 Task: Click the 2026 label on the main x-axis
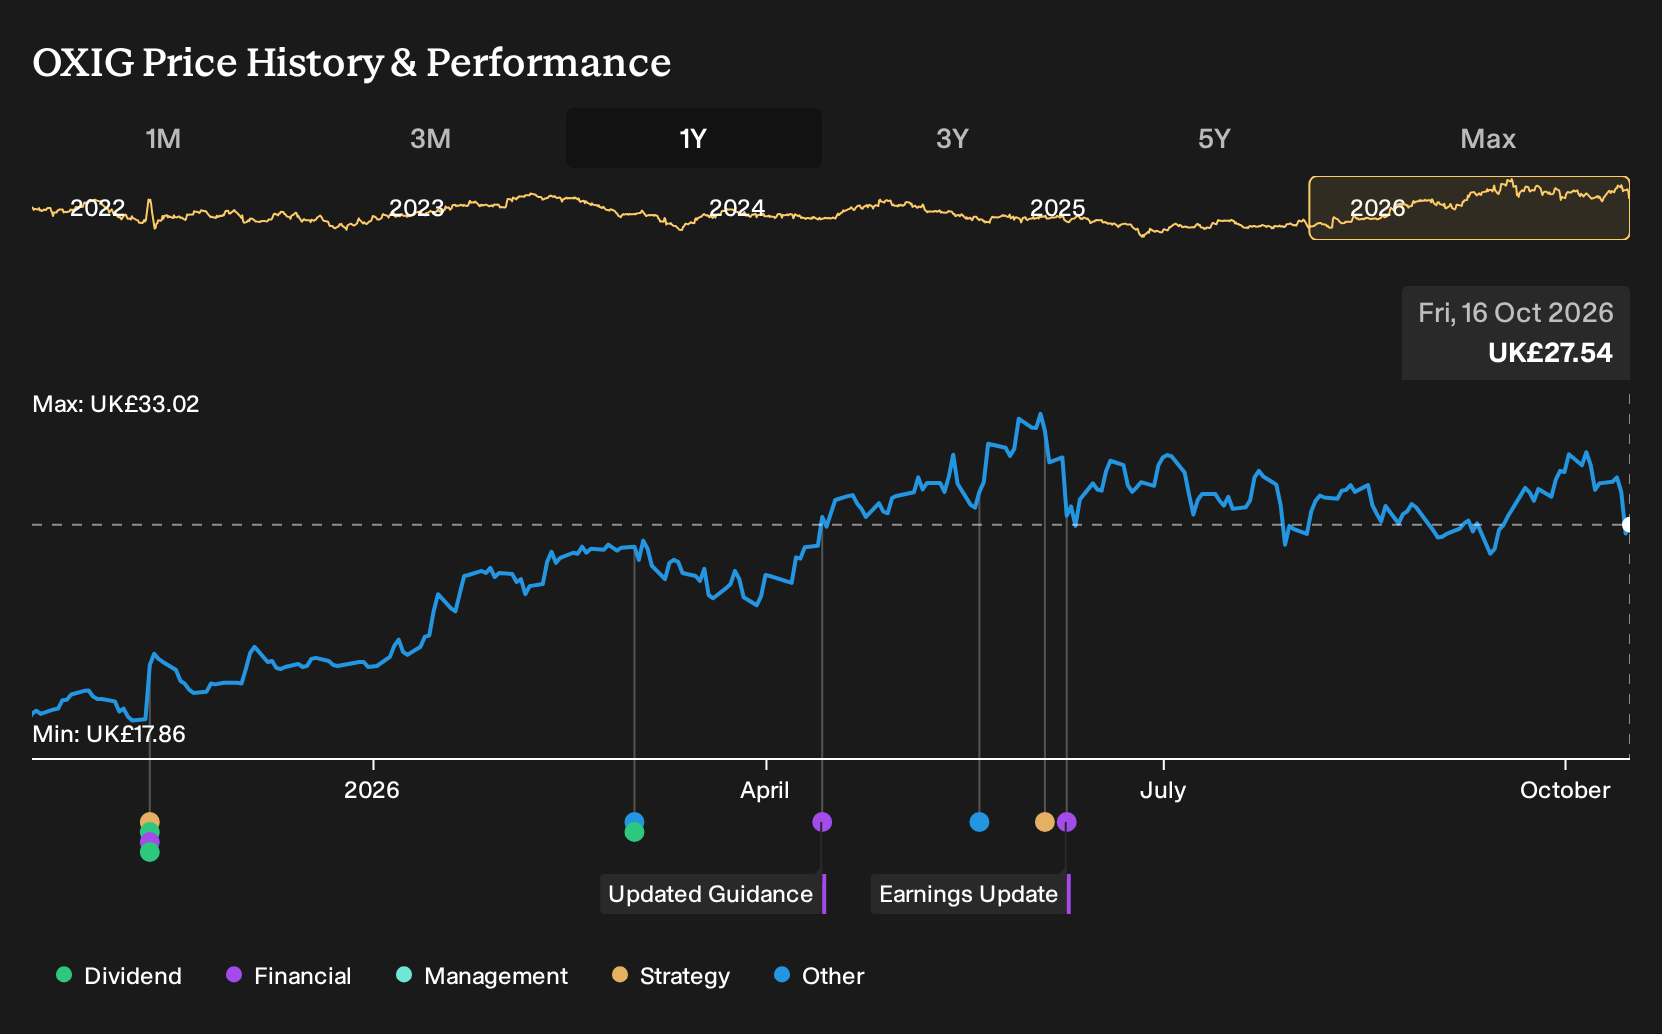372,790
